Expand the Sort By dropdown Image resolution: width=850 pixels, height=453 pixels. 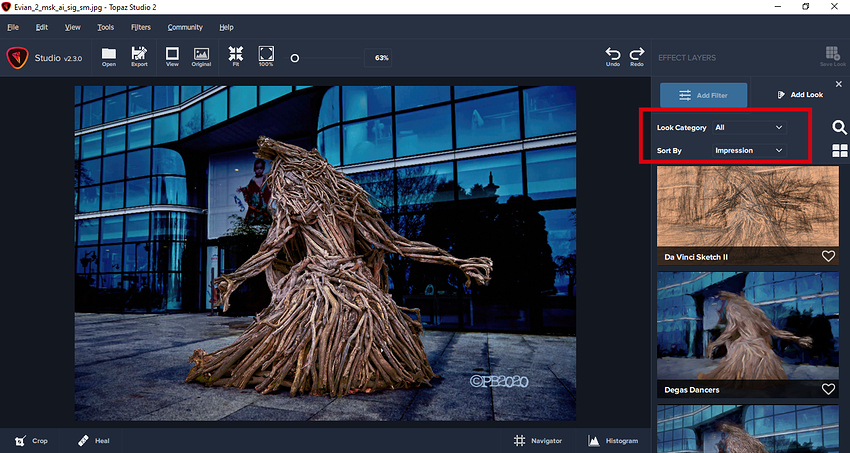pyautogui.click(x=749, y=151)
